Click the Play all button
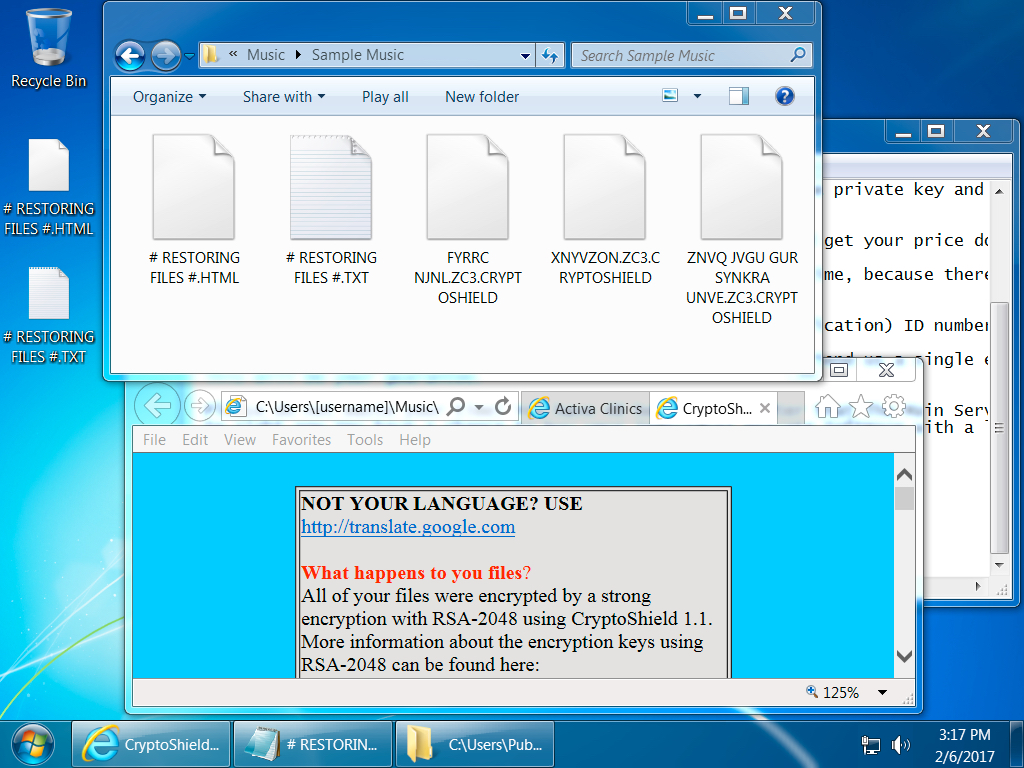Screen dimensions: 1024x768 click(x=385, y=97)
